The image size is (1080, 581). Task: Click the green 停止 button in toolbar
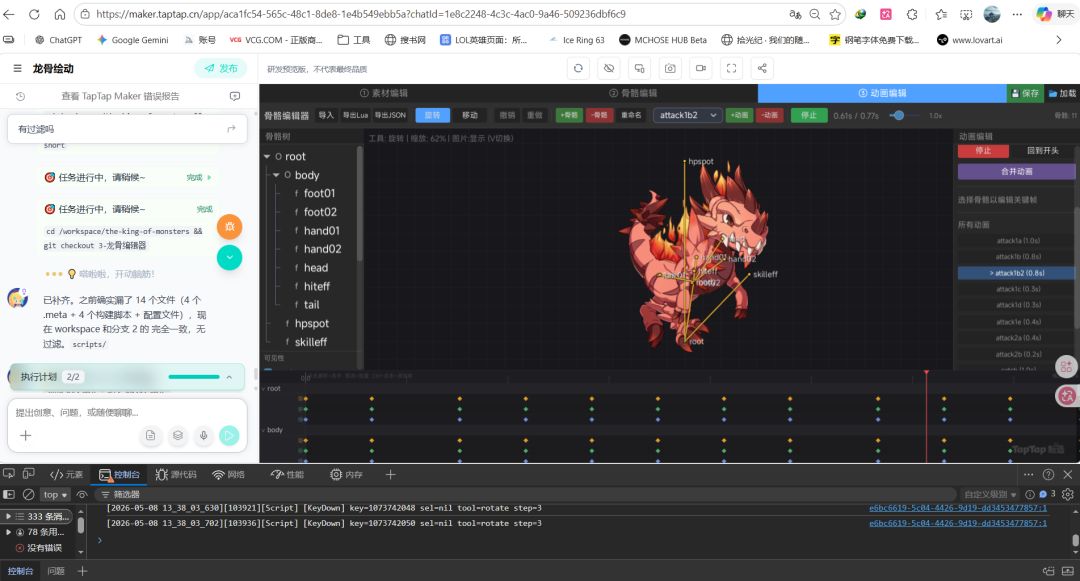click(x=809, y=115)
